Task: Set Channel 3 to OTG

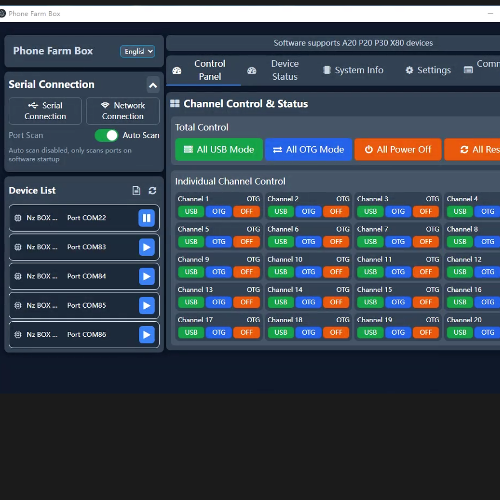Action: point(398,212)
